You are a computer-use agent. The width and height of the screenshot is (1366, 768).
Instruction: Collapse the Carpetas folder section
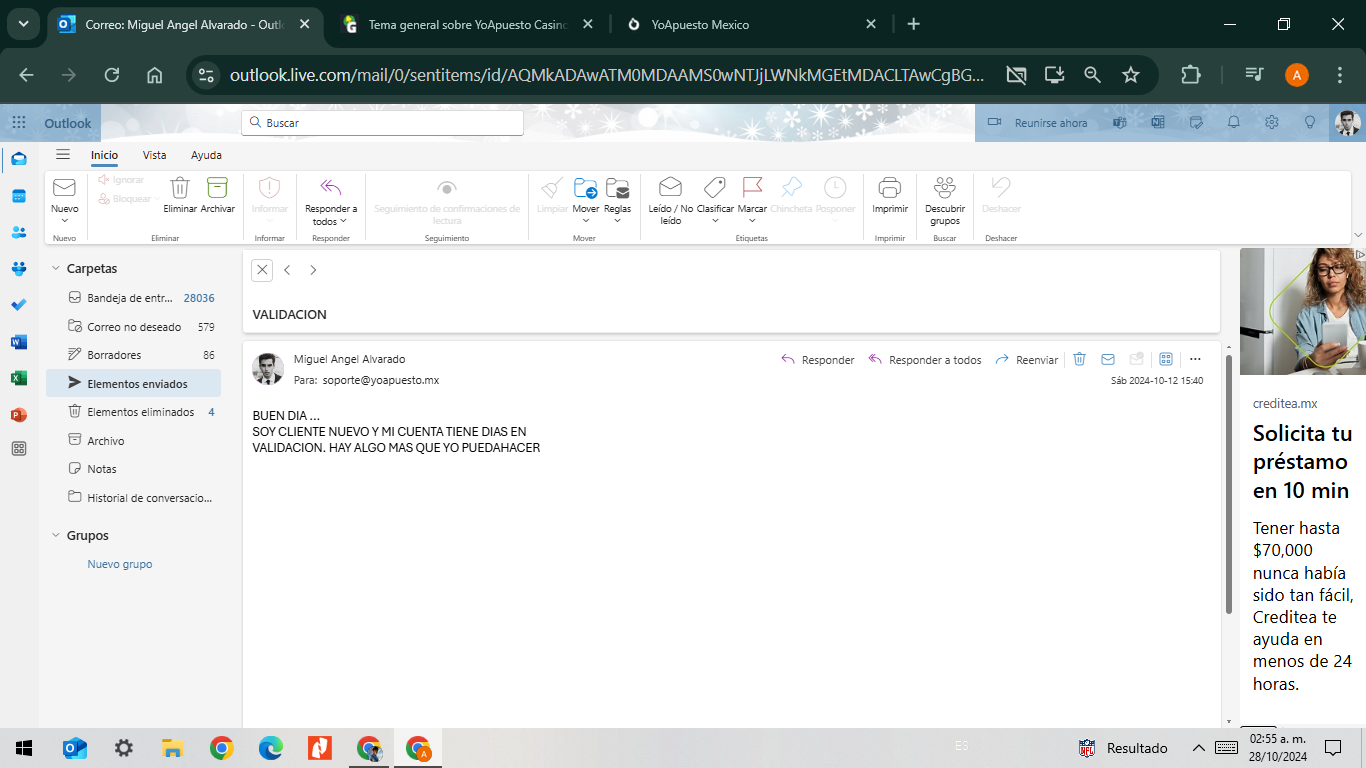point(56,269)
